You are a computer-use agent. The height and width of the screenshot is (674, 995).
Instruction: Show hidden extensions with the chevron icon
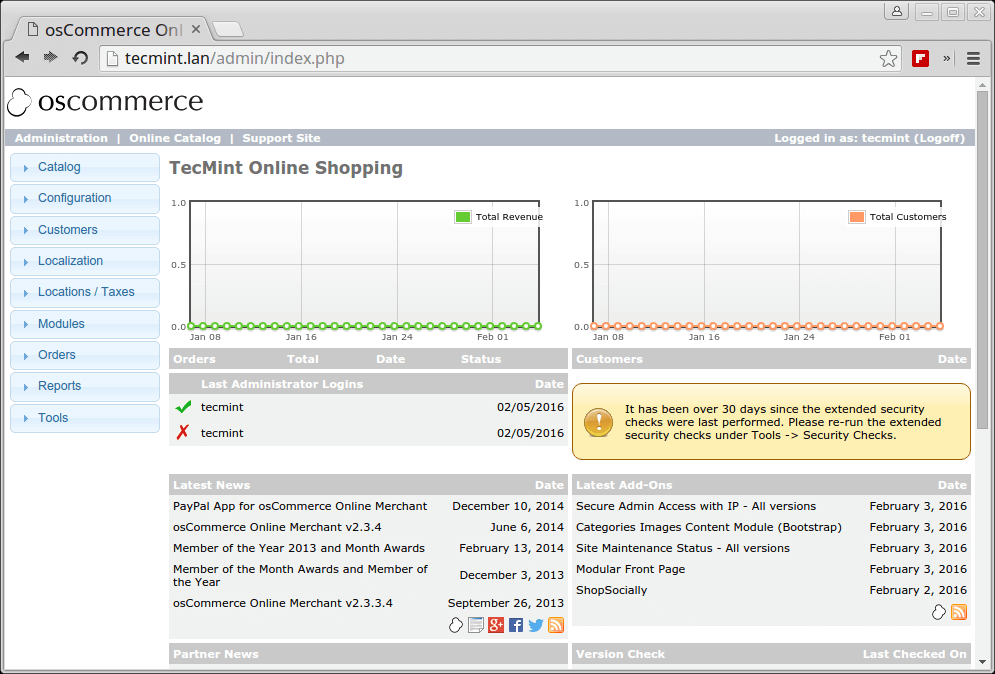[947, 58]
